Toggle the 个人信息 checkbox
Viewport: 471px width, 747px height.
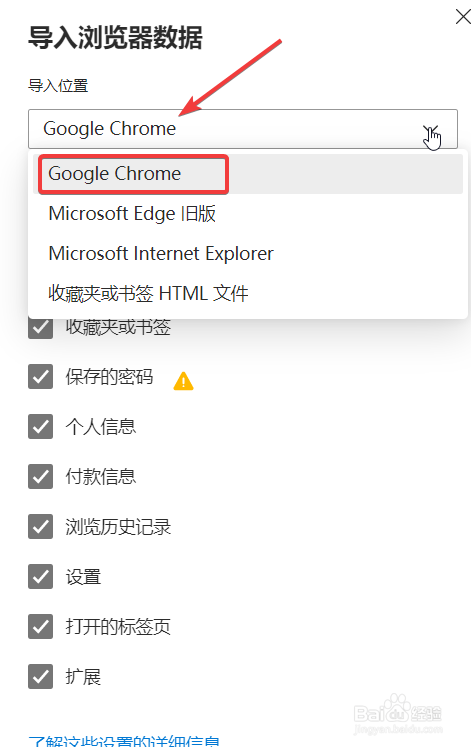pos(40,426)
